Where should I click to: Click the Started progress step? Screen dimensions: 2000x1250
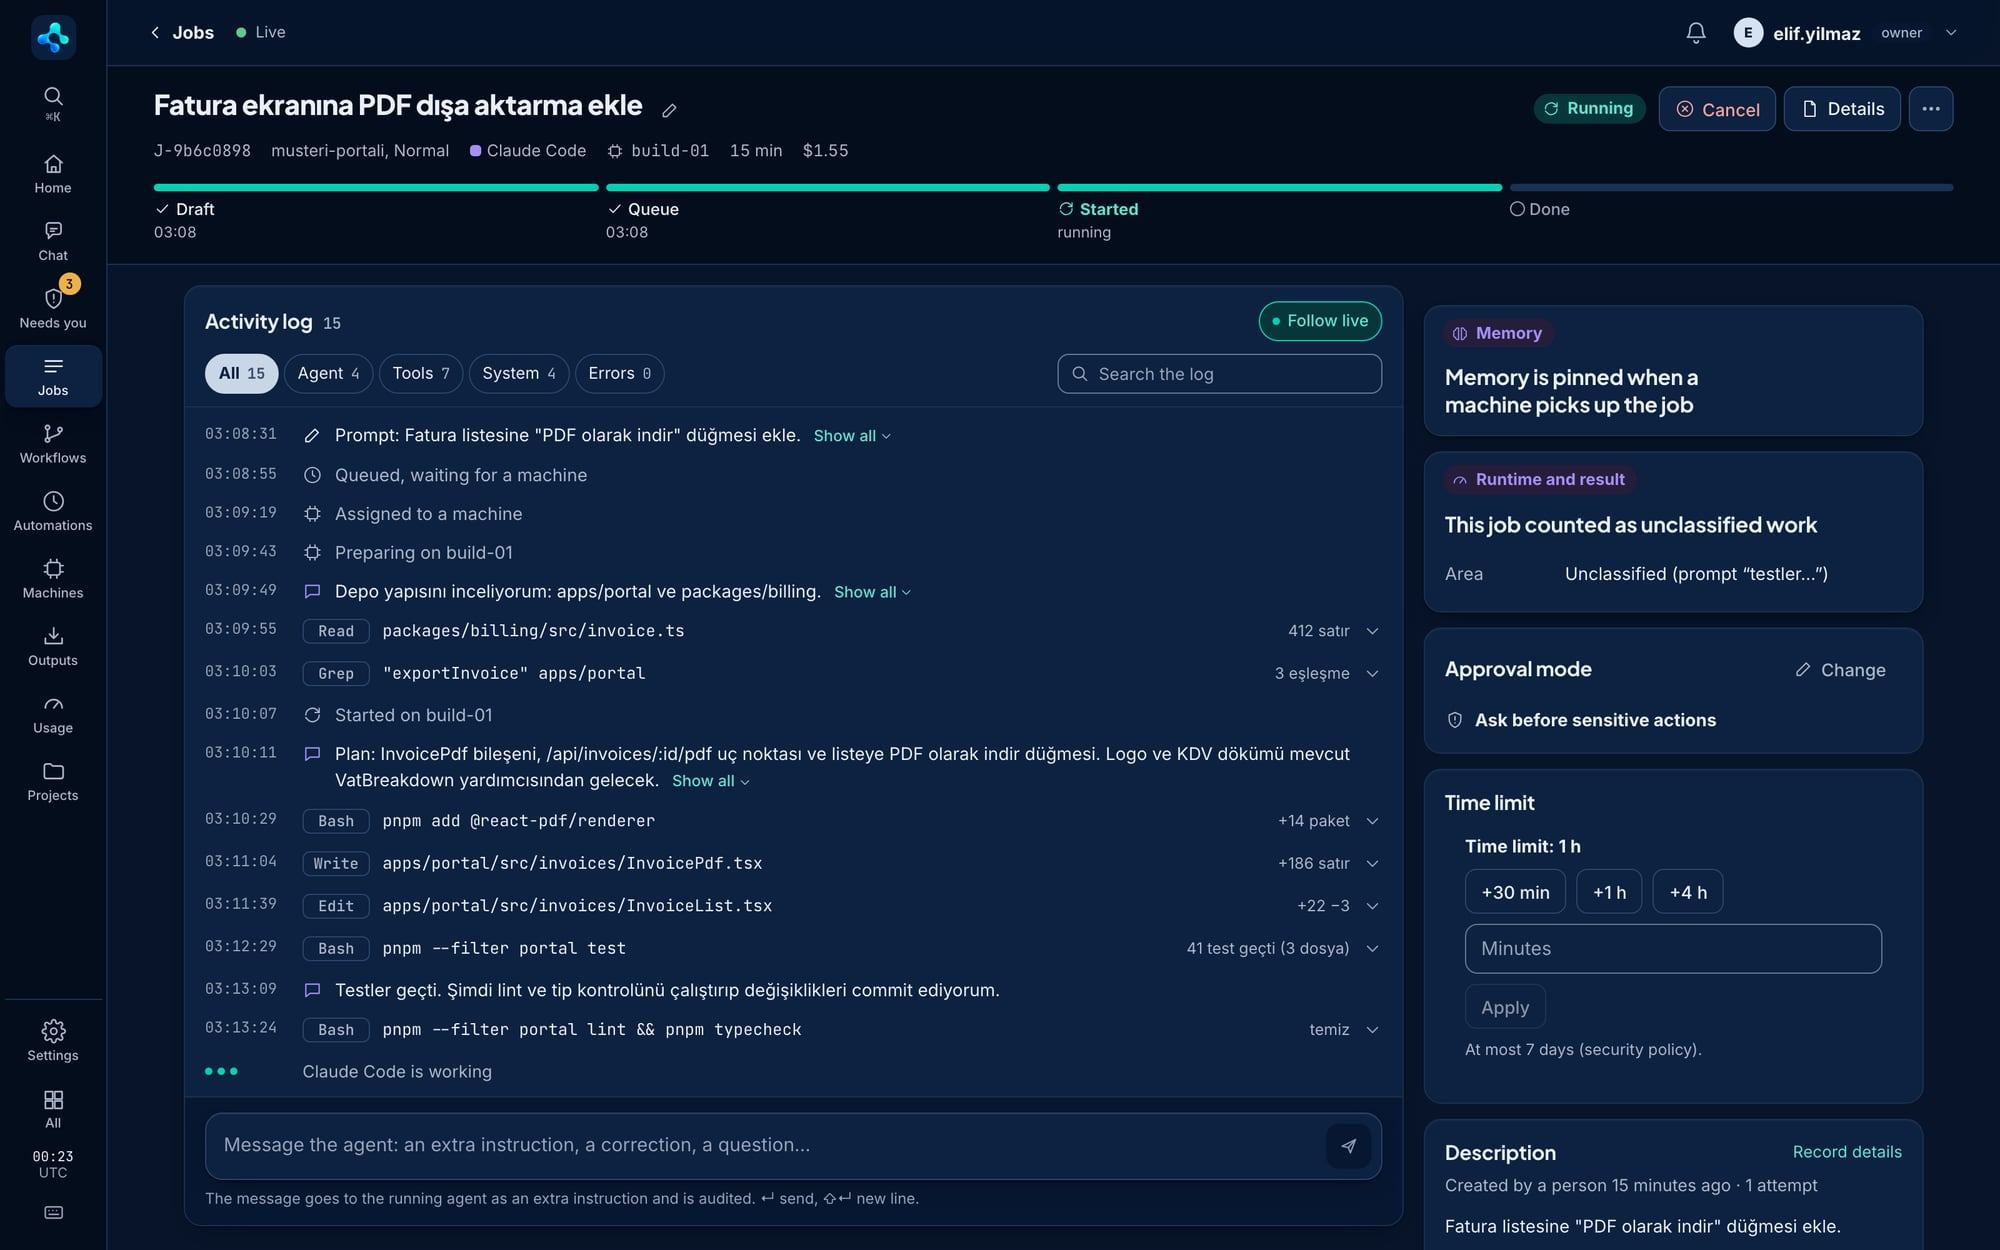[x=1279, y=213]
